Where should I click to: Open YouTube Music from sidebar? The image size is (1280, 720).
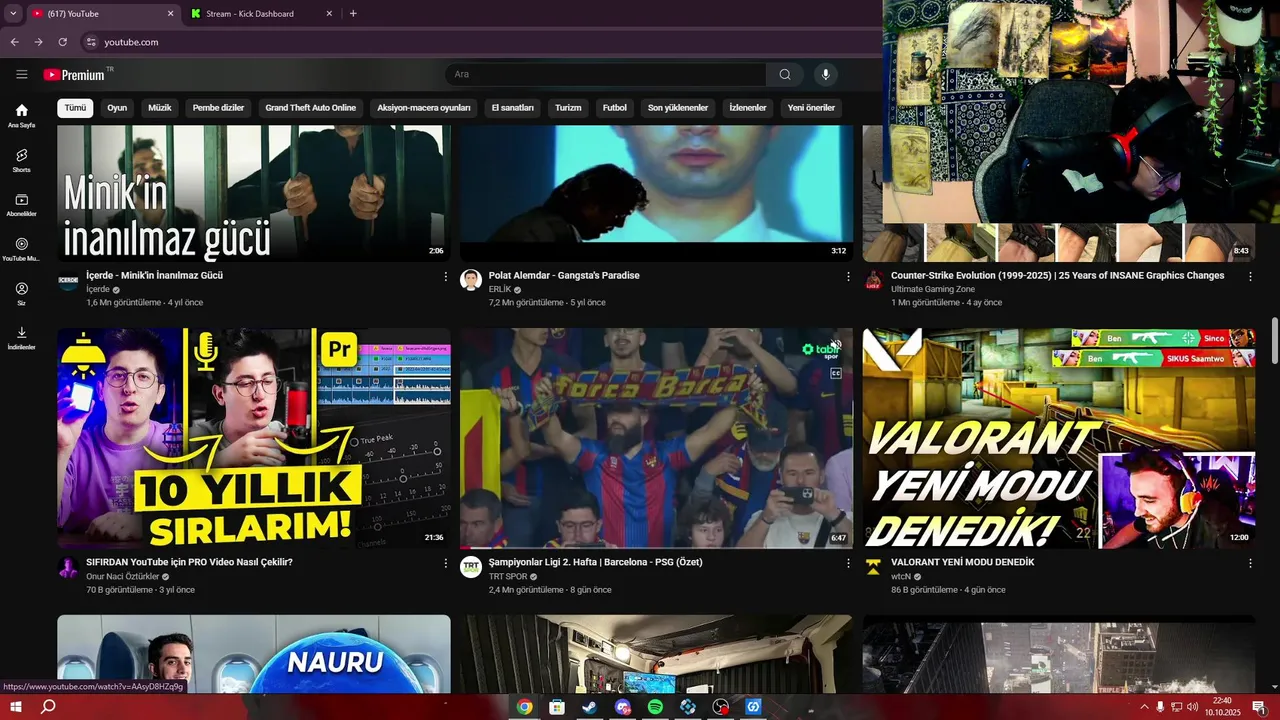pos(21,249)
